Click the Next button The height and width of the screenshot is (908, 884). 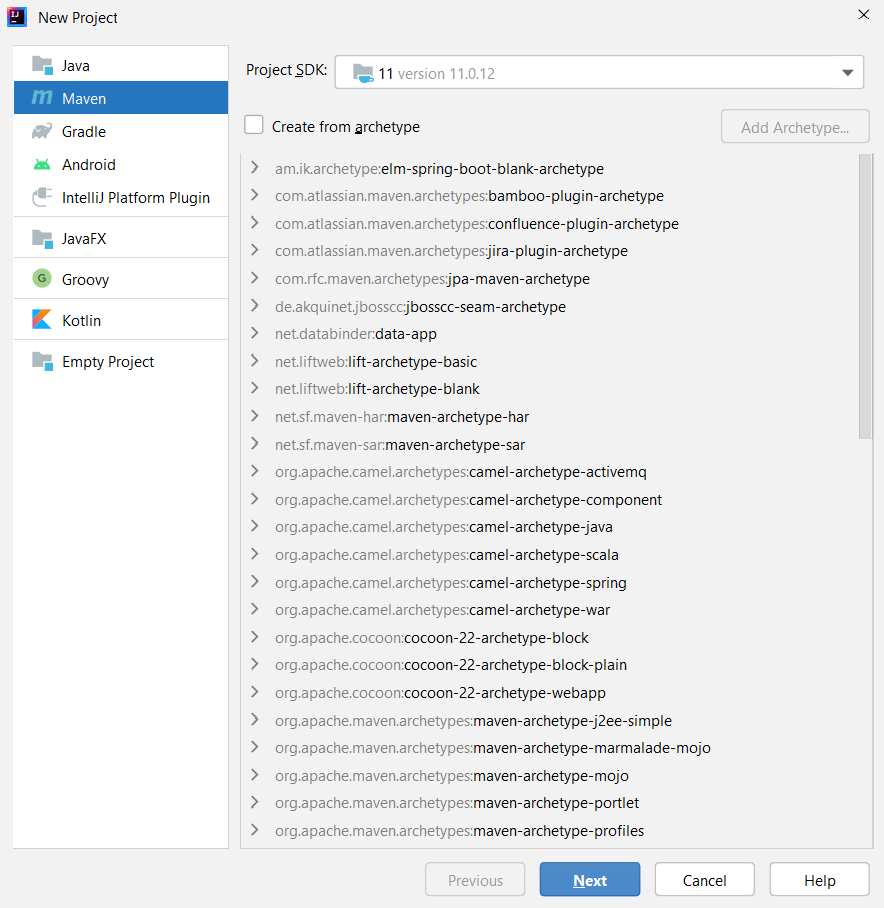589,879
